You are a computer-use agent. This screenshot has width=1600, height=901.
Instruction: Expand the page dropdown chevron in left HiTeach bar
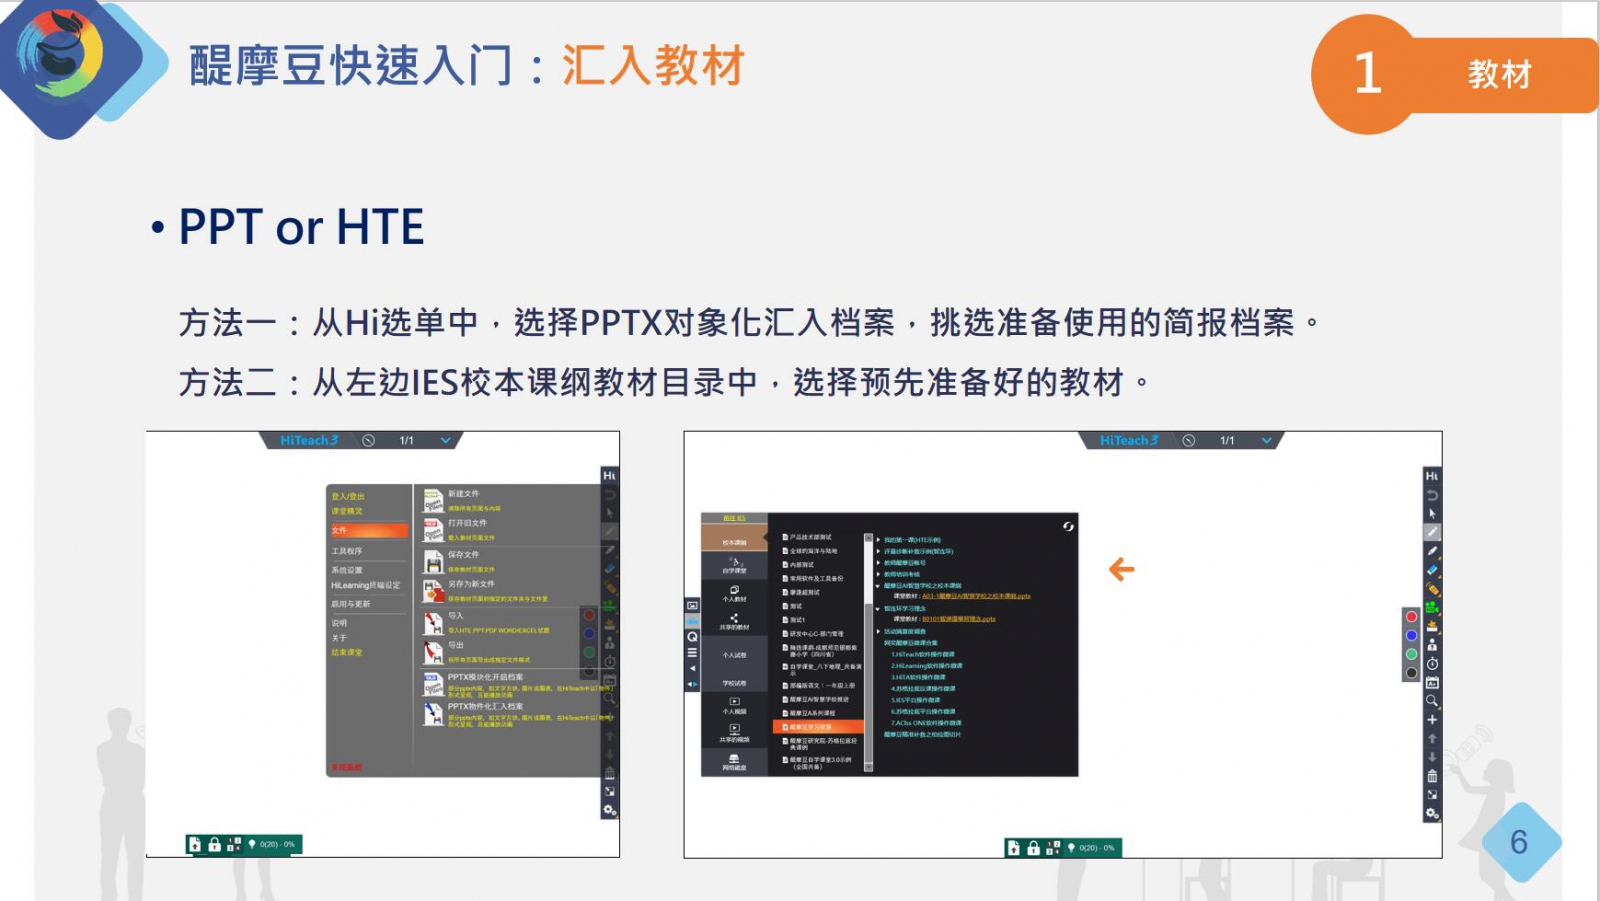446,441
